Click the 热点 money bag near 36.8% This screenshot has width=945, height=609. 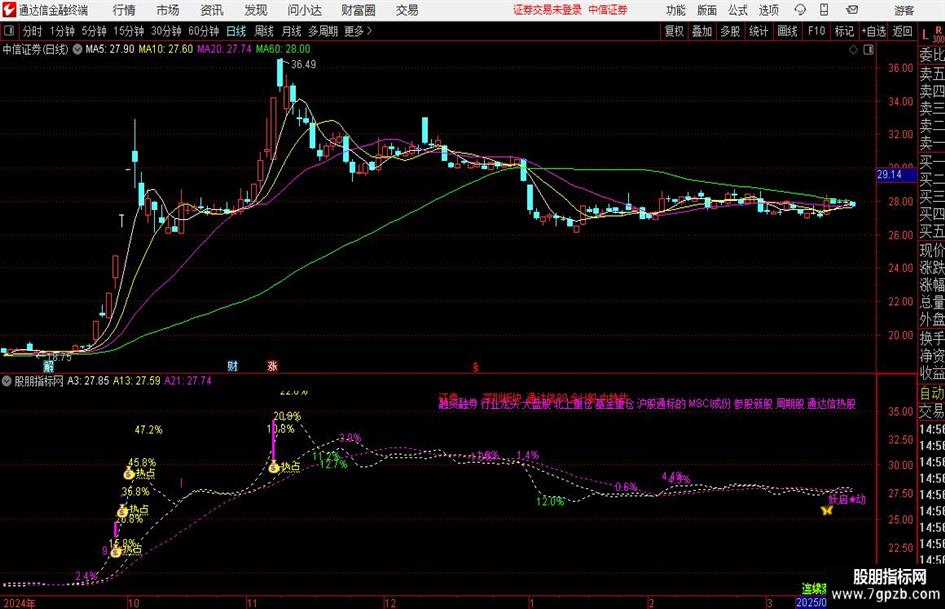coord(123,511)
